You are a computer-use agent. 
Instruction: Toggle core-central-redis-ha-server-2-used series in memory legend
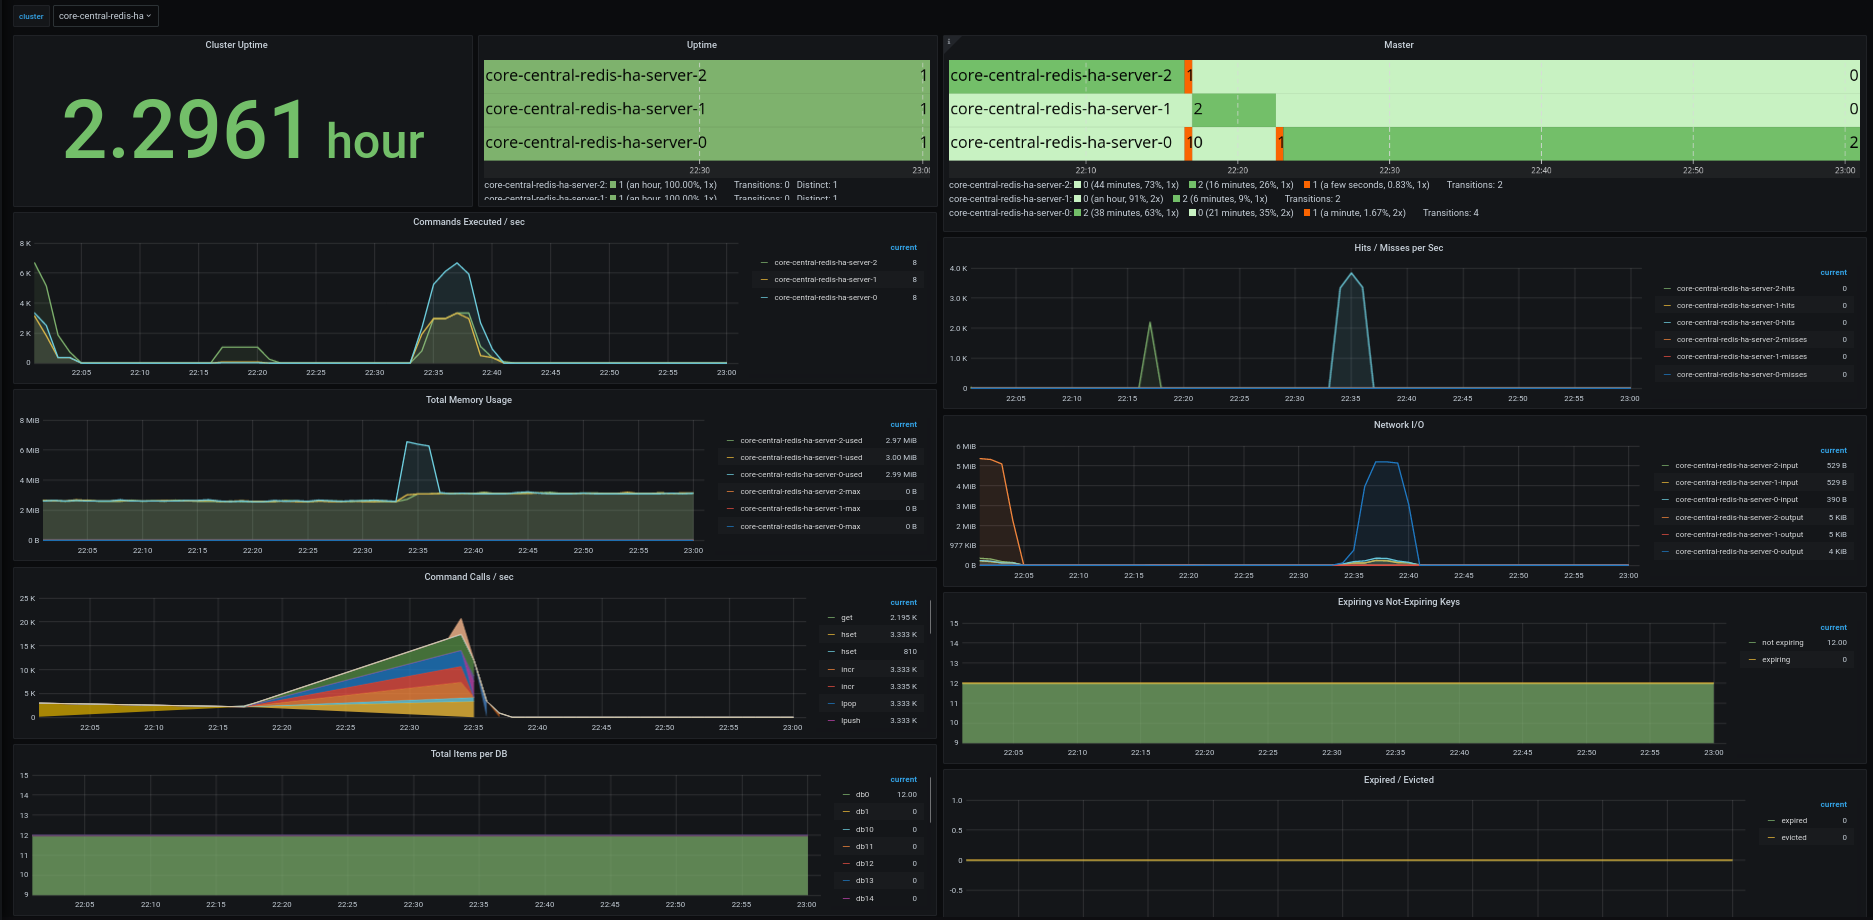click(801, 441)
